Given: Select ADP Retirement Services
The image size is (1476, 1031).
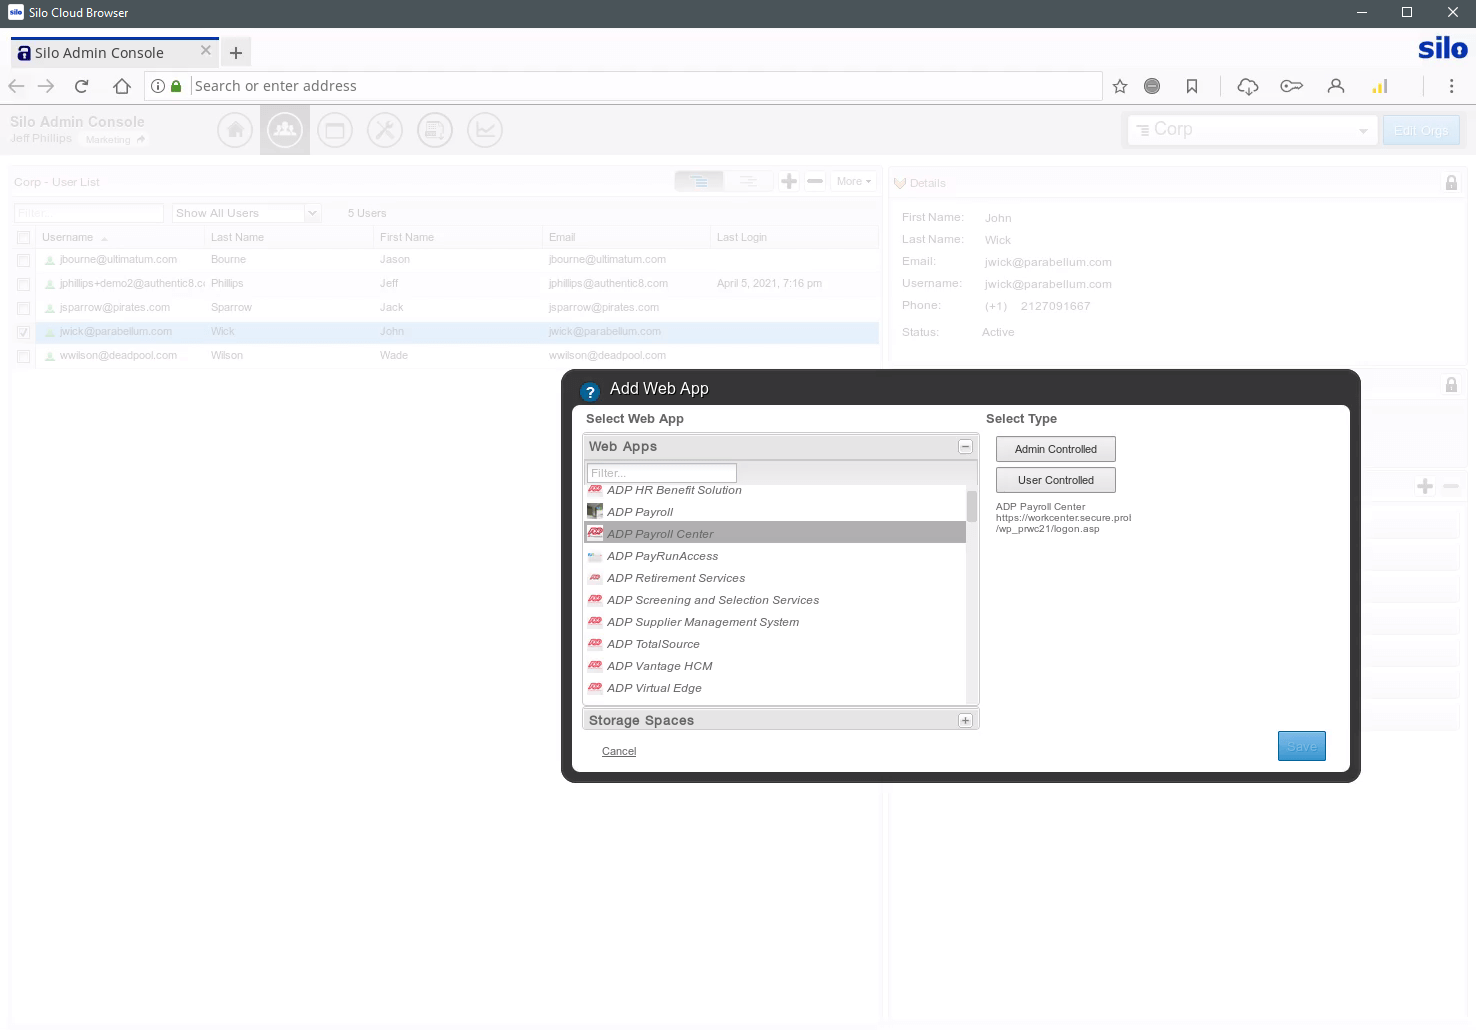Looking at the screenshot, I should click(775, 578).
